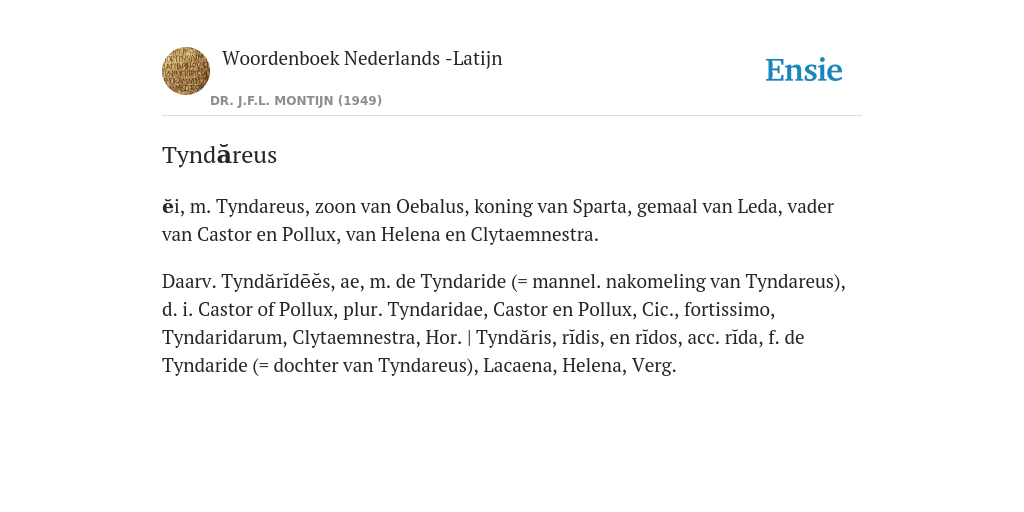Click the word fortissimo
This screenshot has height=512, width=1024.
click(x=729, y=310)
